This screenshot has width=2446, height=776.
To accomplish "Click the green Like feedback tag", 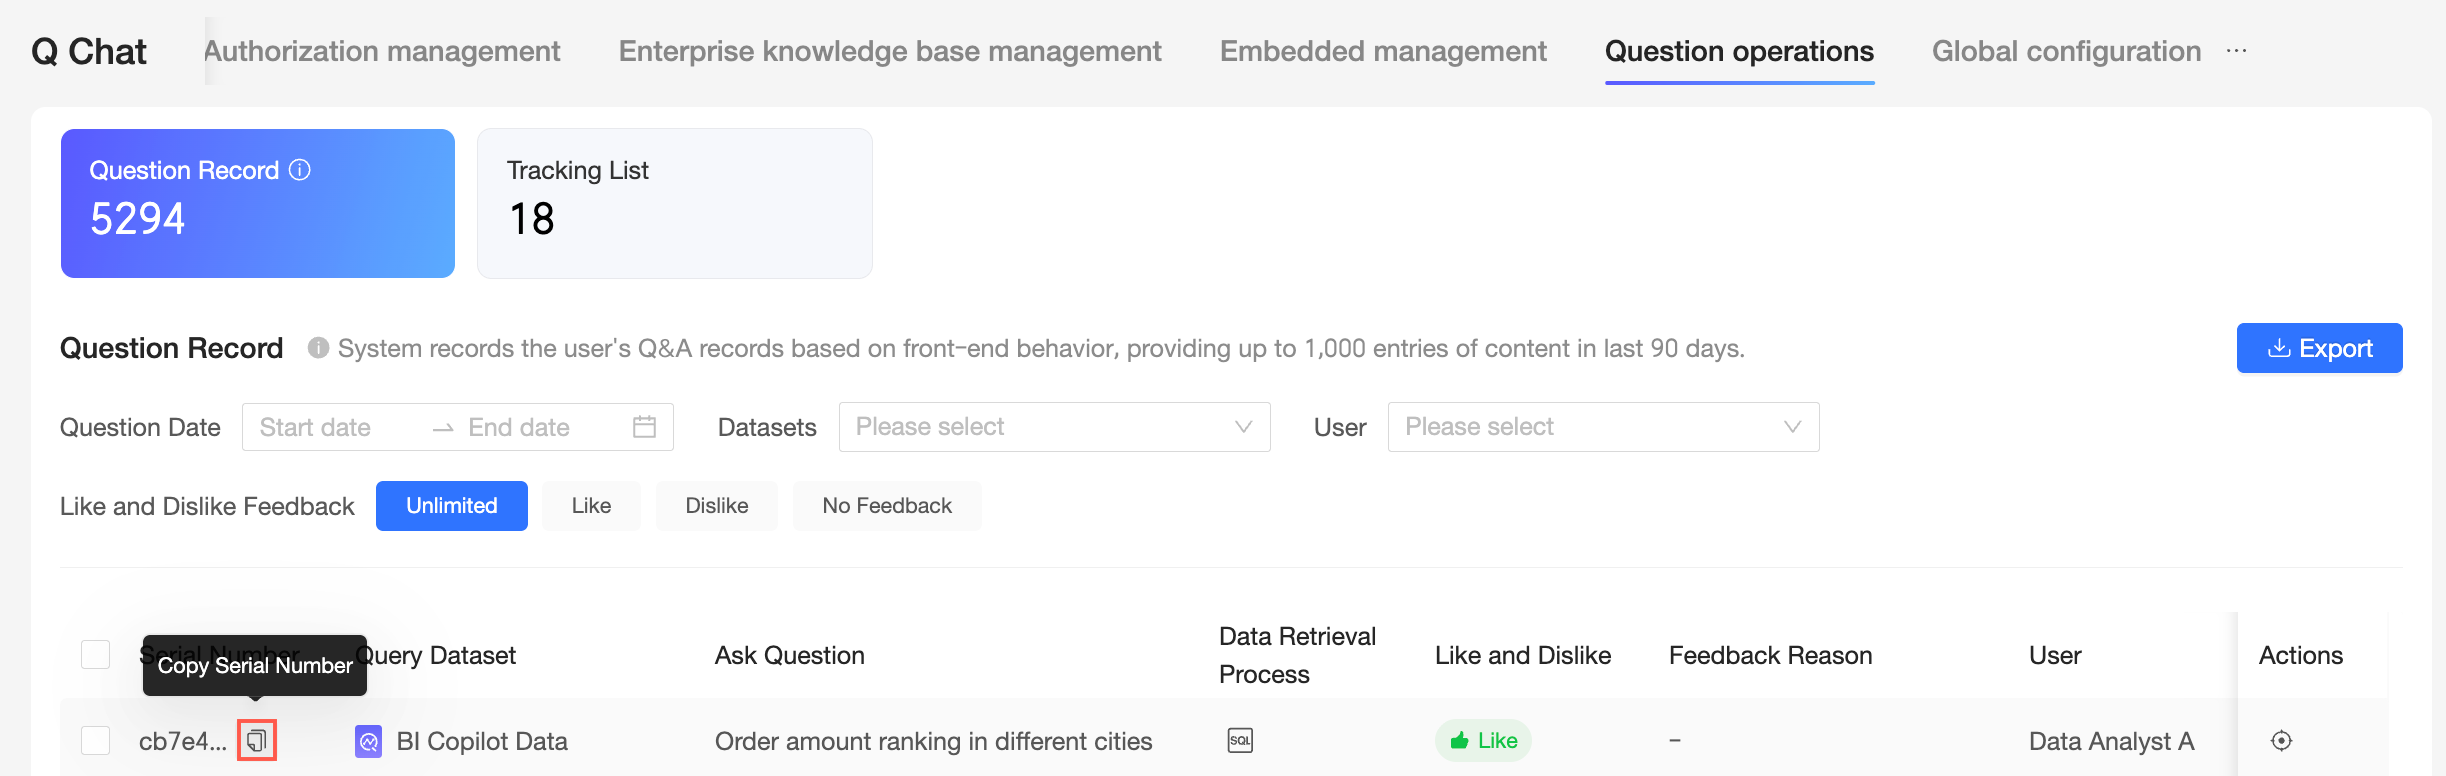I will pyautogui.click(x=1483, y=741).
